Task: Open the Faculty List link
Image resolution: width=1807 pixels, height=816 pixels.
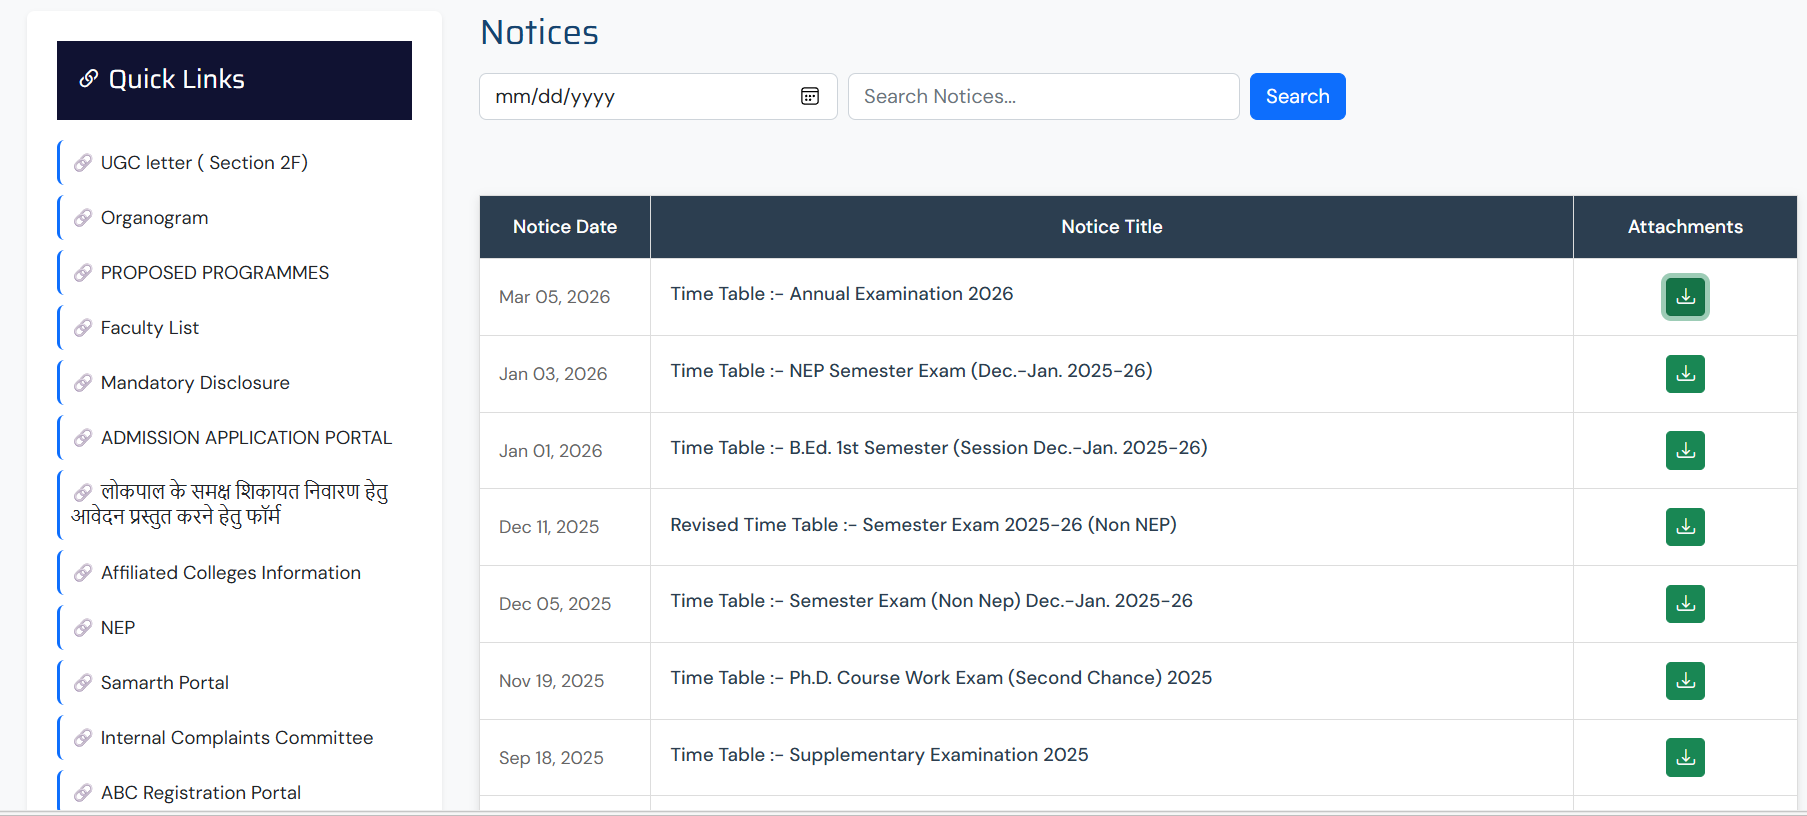Action: (150, 328)
